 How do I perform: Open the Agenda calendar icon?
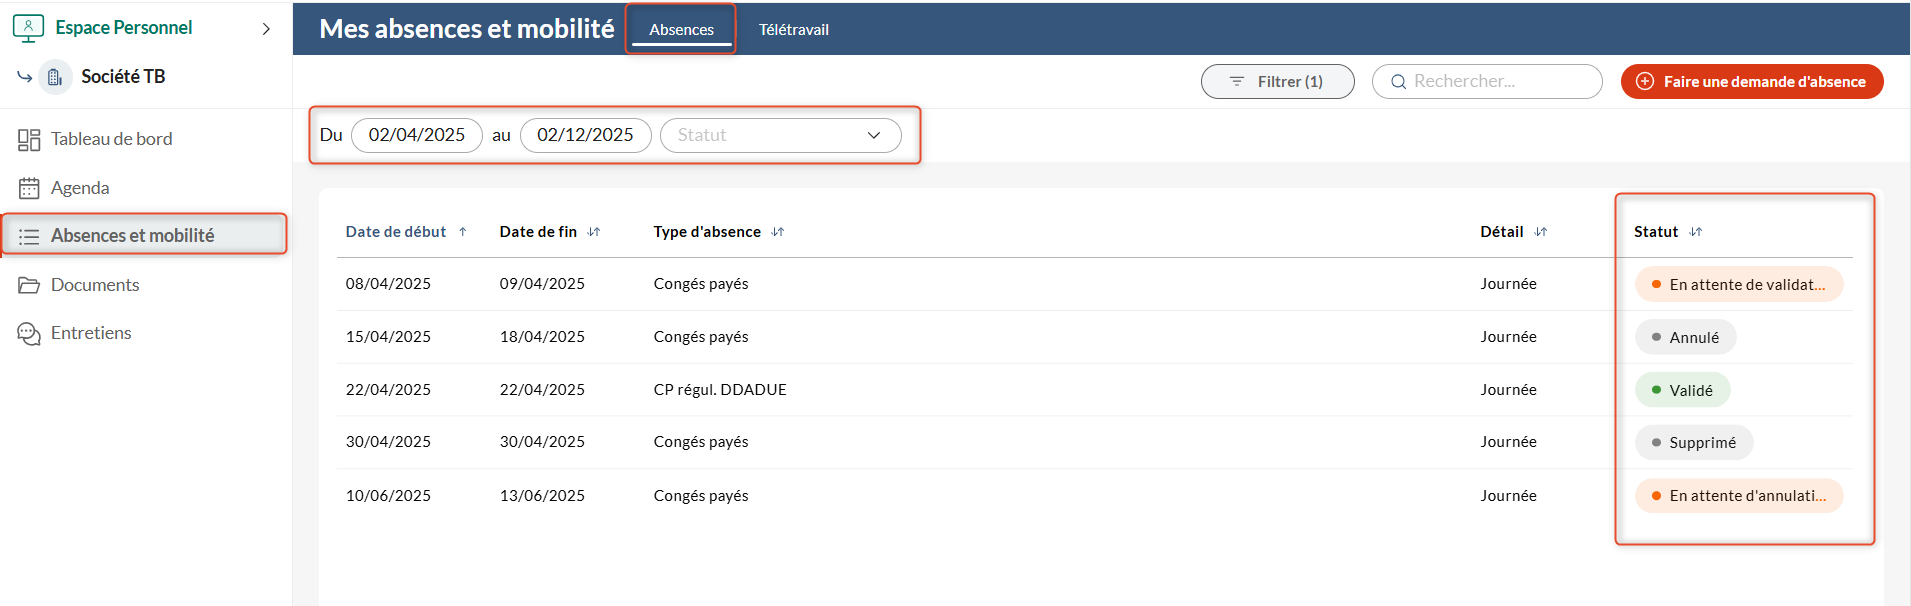click(x=29, y=188)
